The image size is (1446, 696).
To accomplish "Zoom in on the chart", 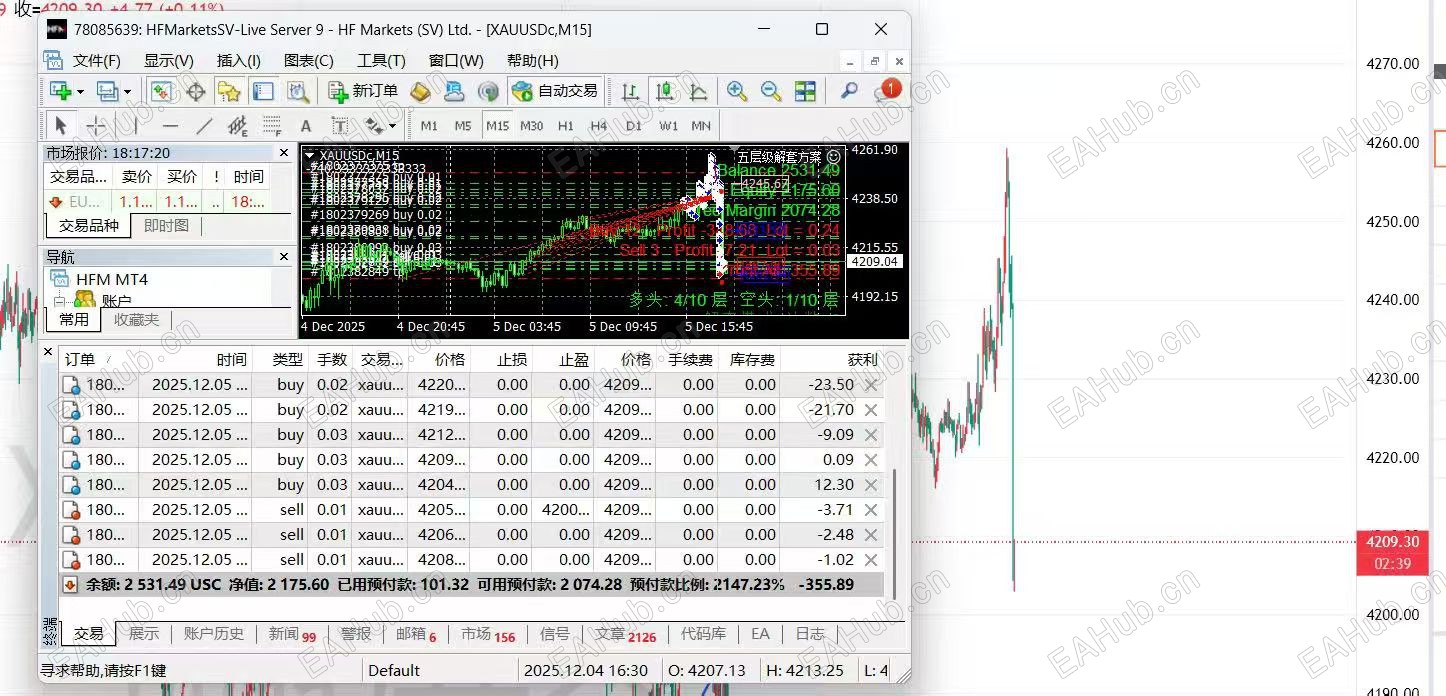I will click(x=737, y=91).
